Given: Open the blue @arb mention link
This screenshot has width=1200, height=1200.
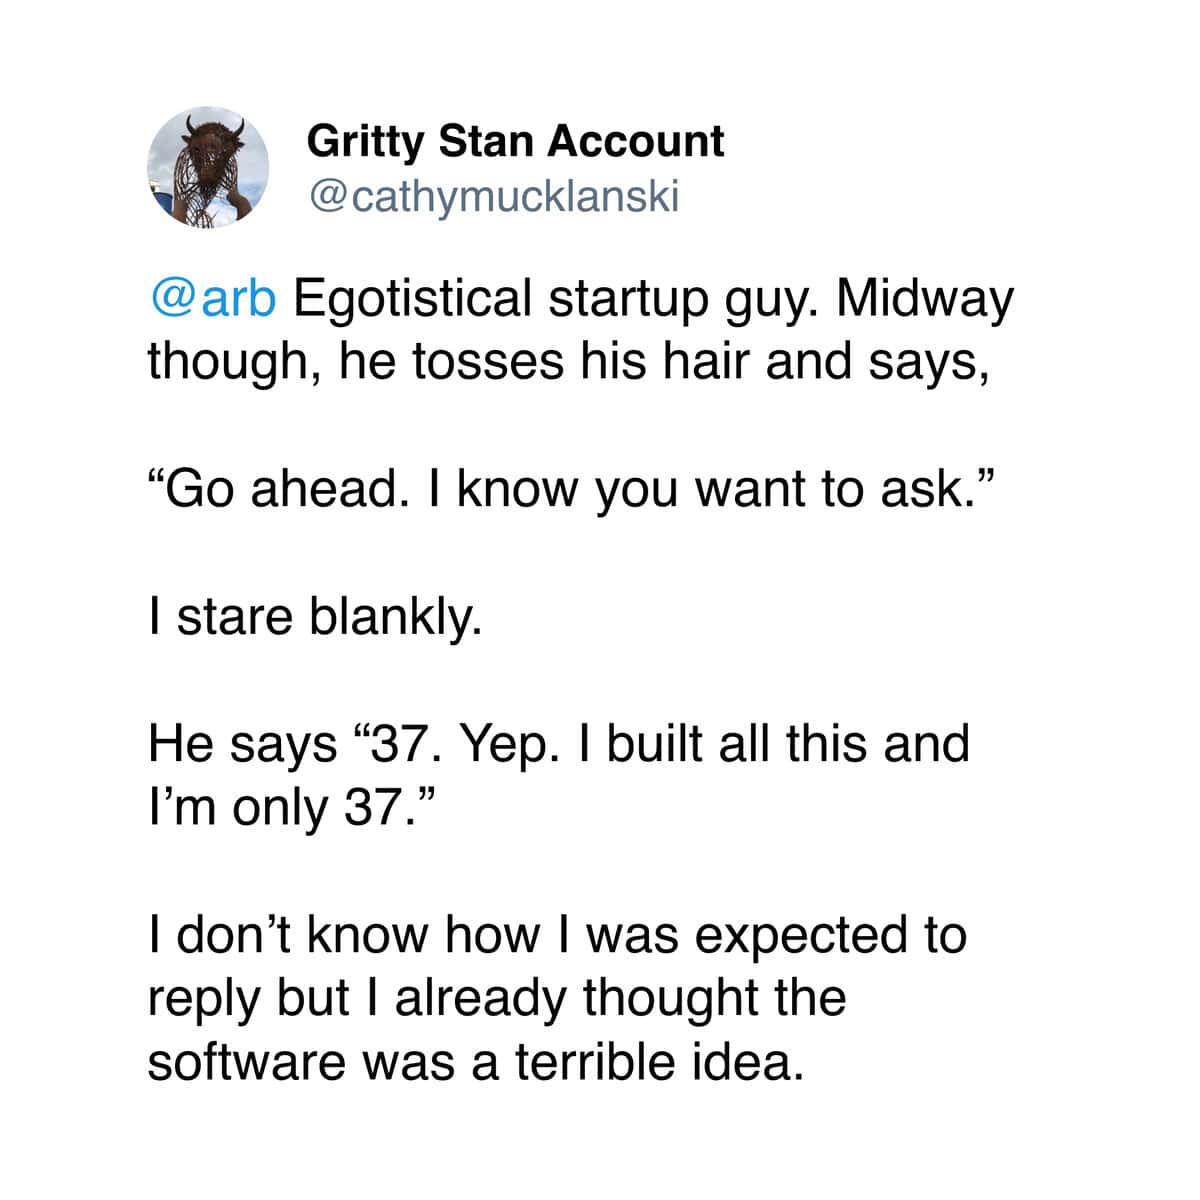Looking at the screenshot, I should [x=211, y=298].
